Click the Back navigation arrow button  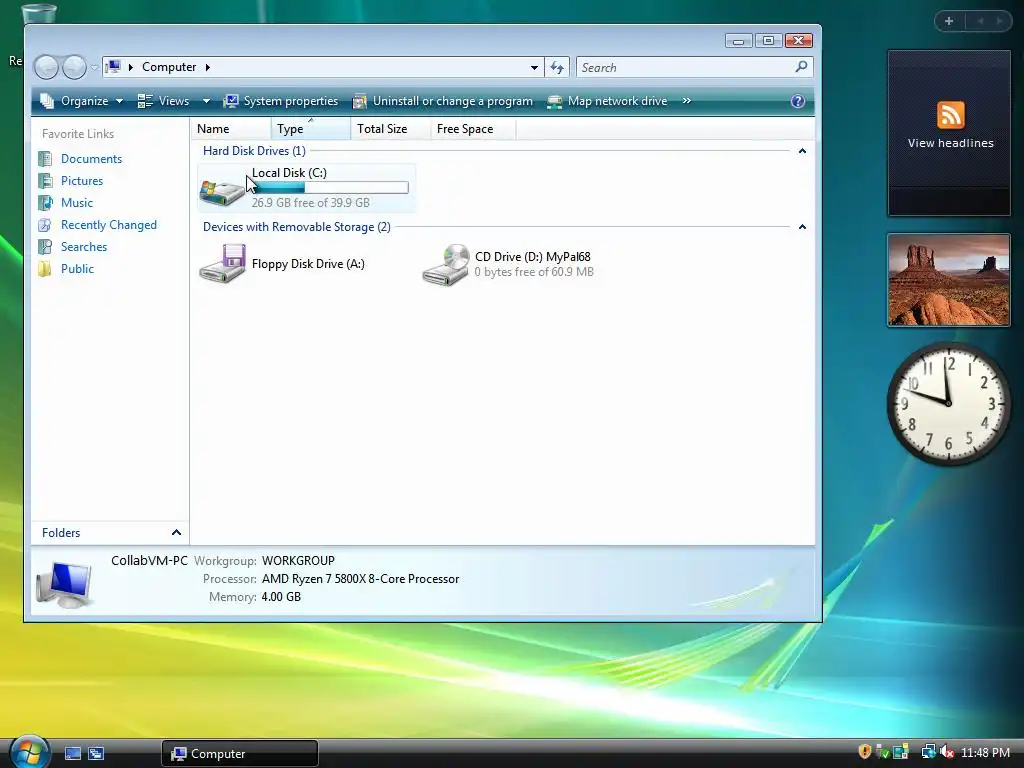tap(46, 67)
